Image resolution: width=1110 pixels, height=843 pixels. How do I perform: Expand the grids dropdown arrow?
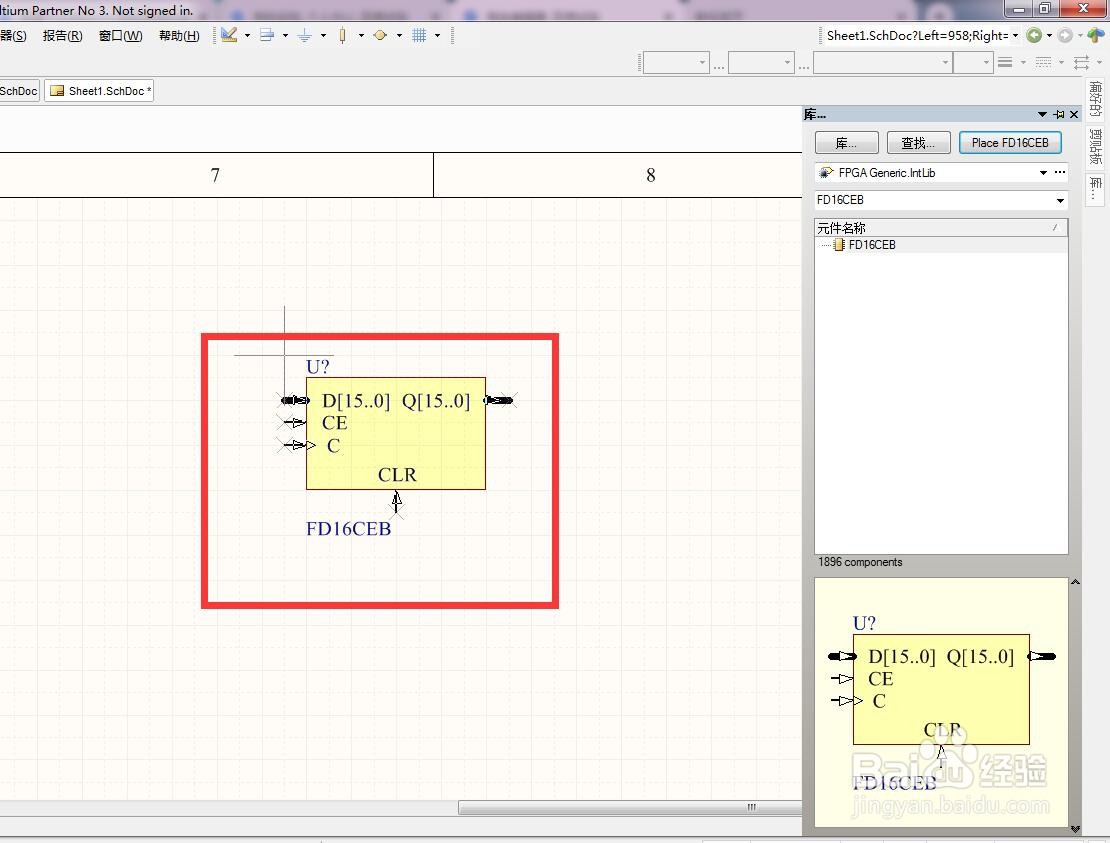pyautogui.click(x=437, y=35)
